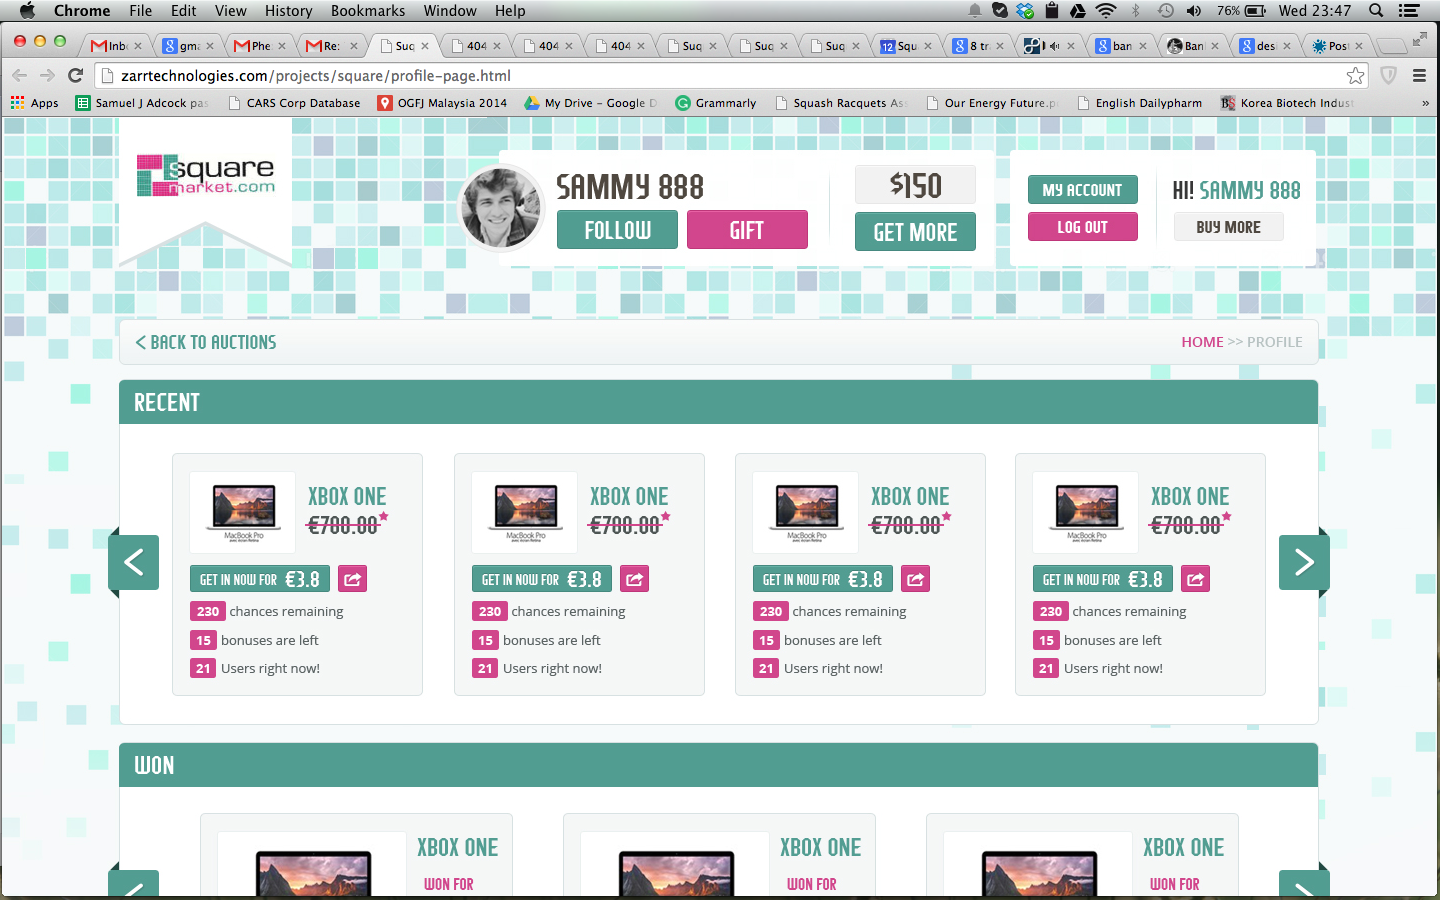Reload the page
Screen dimensions: 1440x900
tap(75, 76)
